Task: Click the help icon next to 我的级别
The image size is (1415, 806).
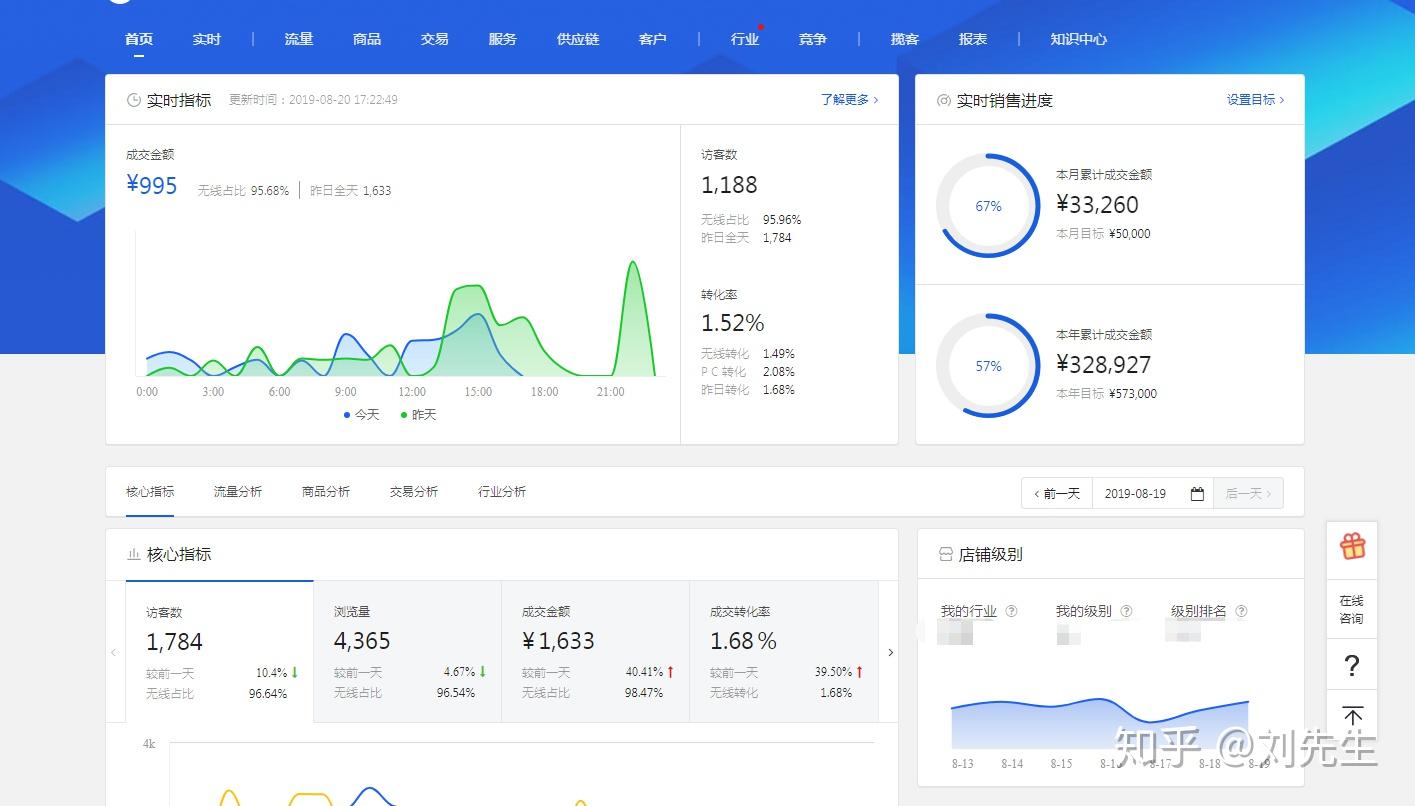Action: pos(1126,611)
